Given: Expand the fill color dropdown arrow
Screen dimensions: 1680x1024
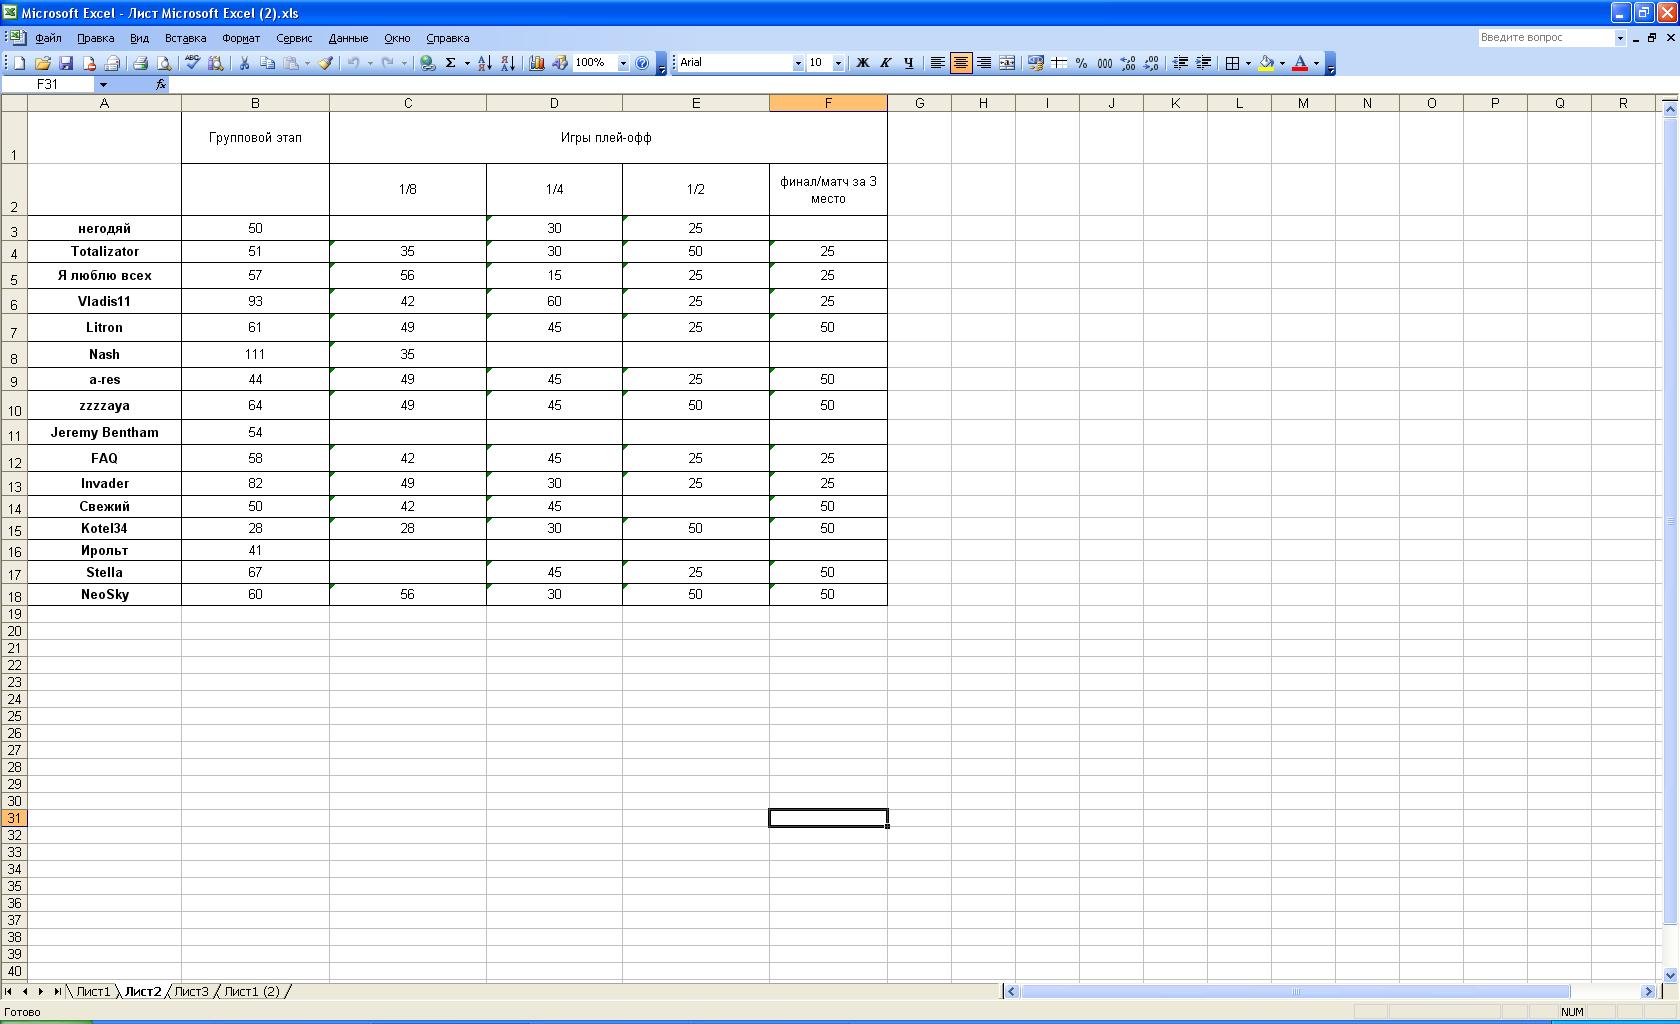Looking at the screenshot, I should 1282,63.
